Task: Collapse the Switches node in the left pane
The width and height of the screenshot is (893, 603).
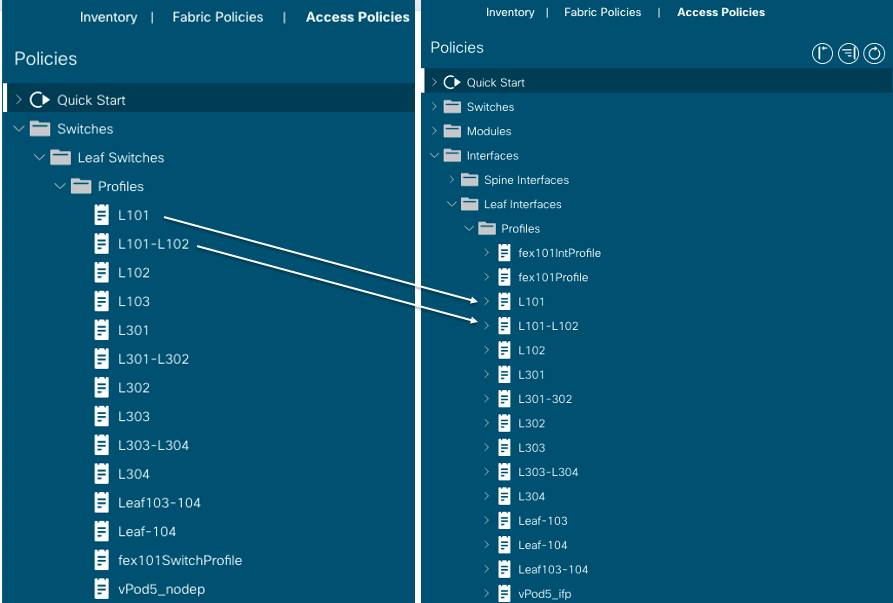Action: tap(18, 128)
